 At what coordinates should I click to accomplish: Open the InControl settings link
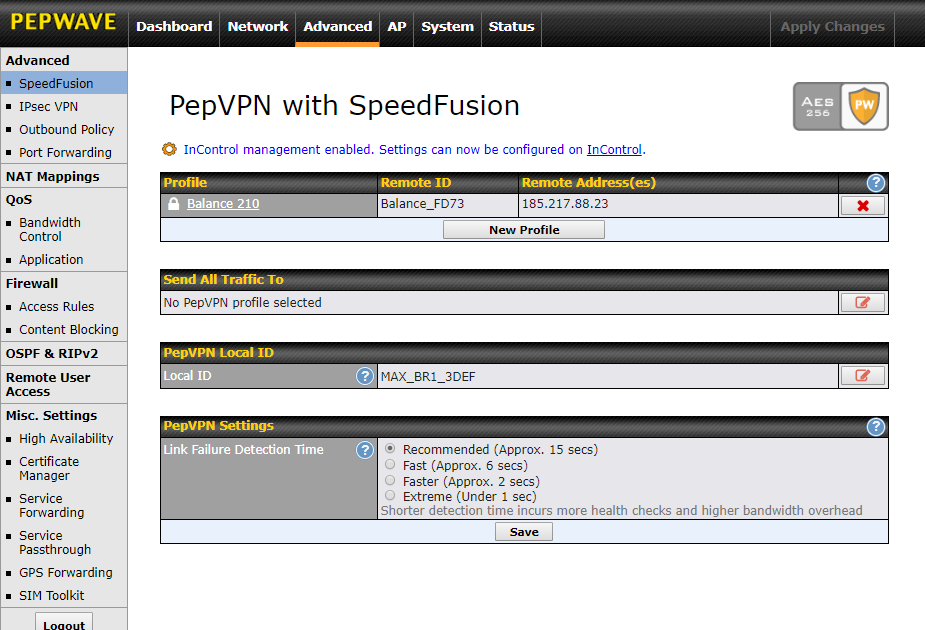(614, 150)
